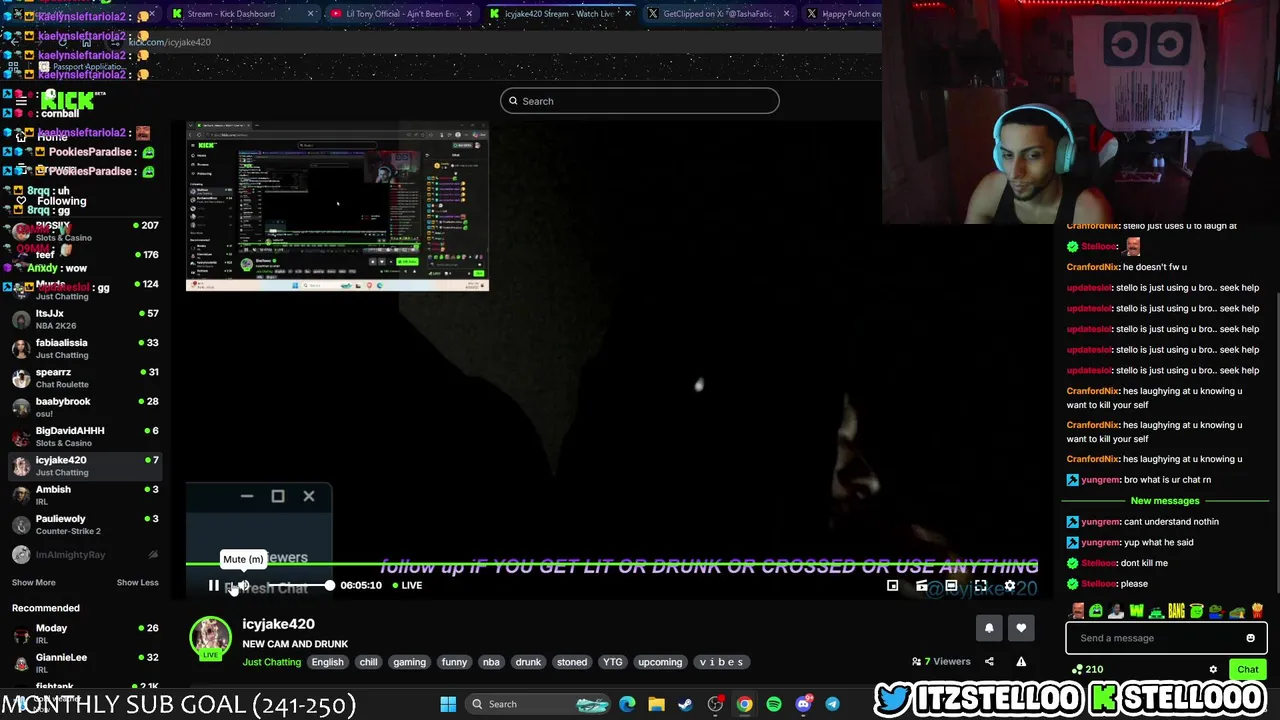Image resolution: width=1280 pixels, height=720 pixels.
Task: Select the funny tag
Action: [454, 662]
